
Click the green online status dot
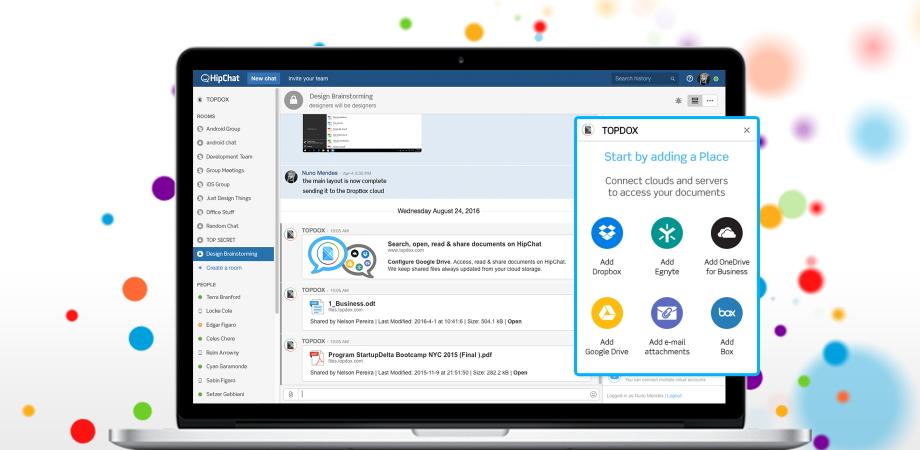click(x=716, y=79)
